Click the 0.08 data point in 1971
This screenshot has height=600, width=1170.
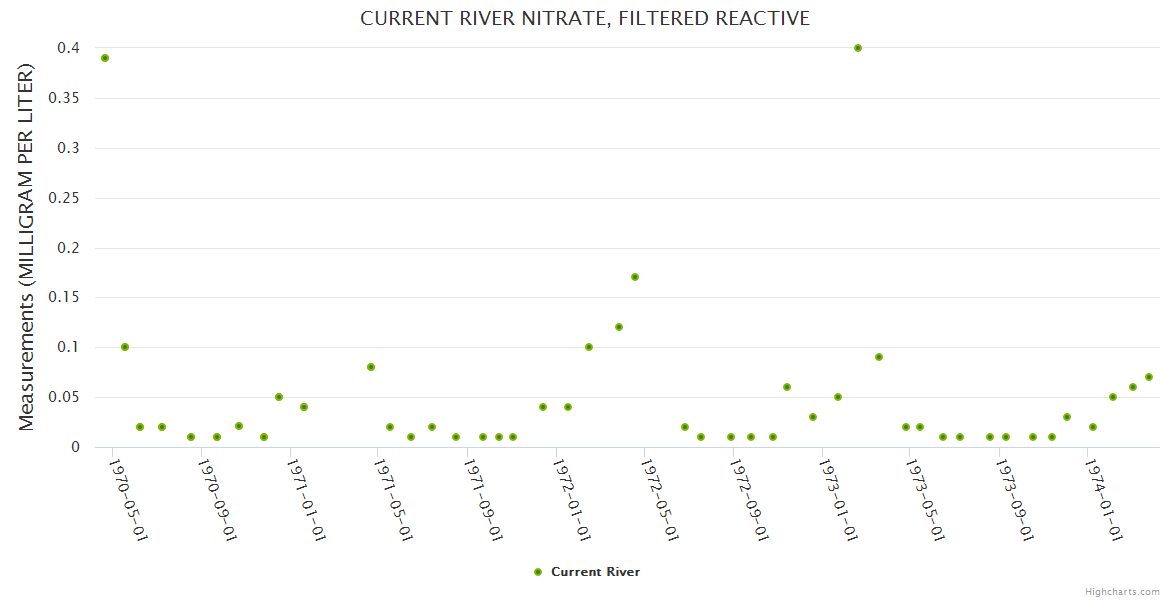pyautogui.click(x=371, y=367)
